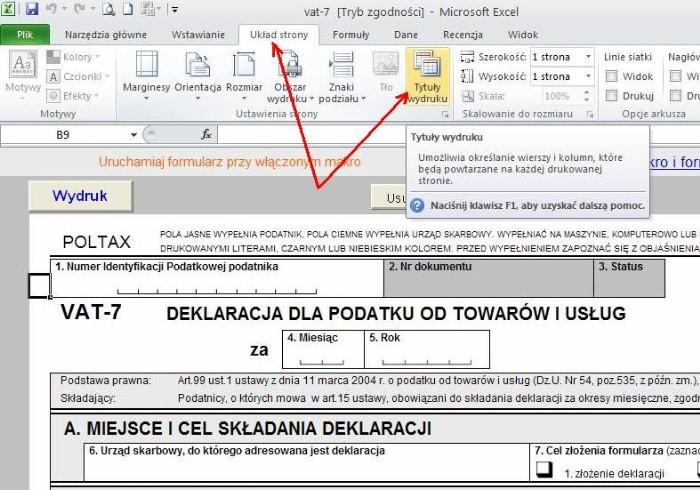Open Skalowanie do rozmiaru dialog launcher
700x490 pixels.
590,115
